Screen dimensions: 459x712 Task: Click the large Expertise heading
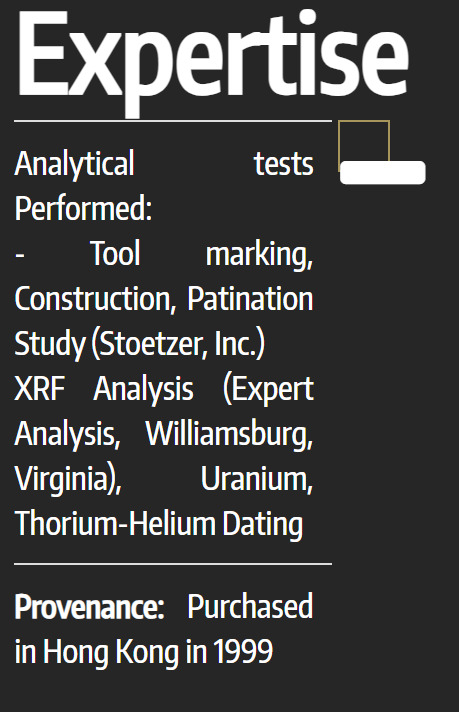[x=212, y=58]
